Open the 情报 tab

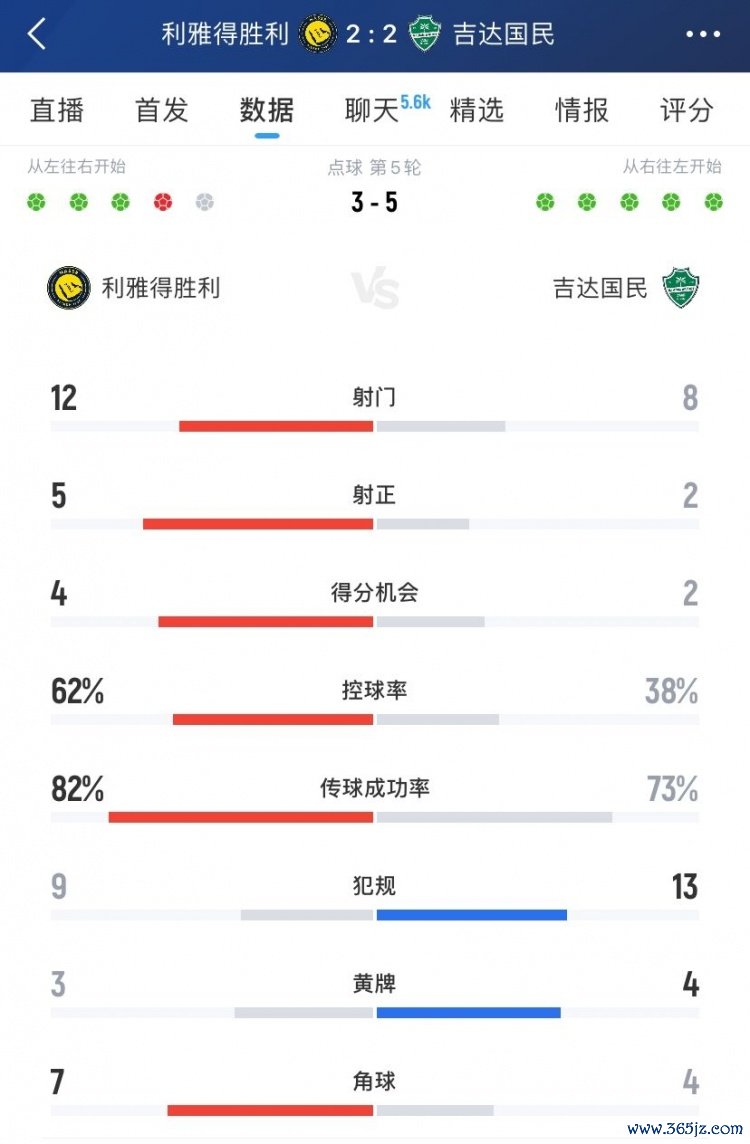point(582,109)
